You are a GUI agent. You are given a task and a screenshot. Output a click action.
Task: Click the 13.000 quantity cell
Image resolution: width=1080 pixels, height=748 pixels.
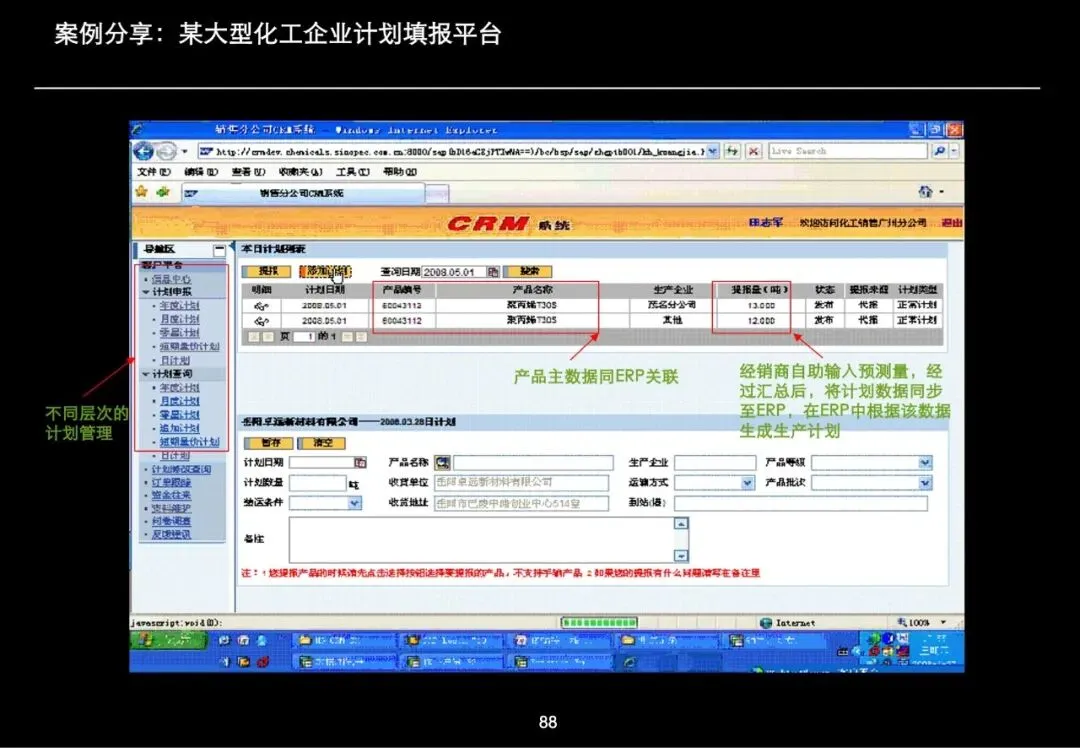point(761,306)
